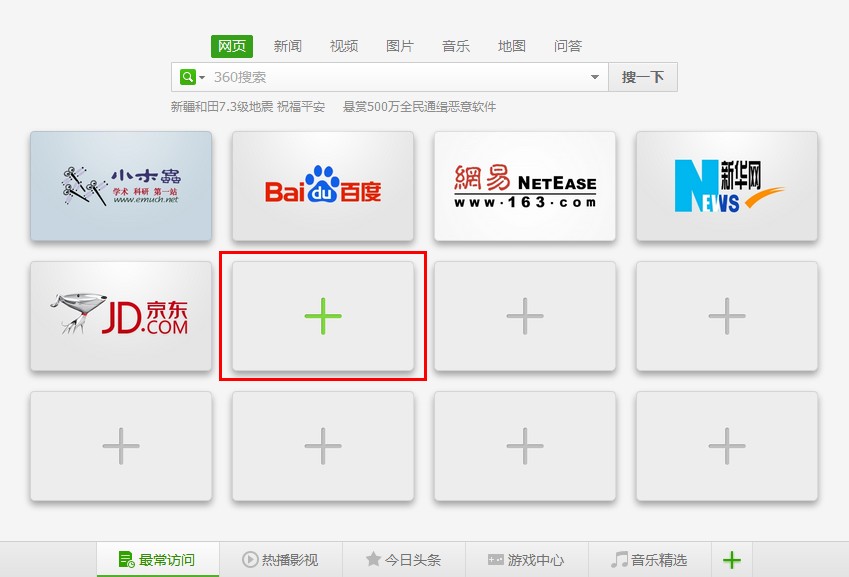The width and height of the screenshot is (849, 577).
Task: Open the 音乐精选 bottom tab
Action: (649, 560)
